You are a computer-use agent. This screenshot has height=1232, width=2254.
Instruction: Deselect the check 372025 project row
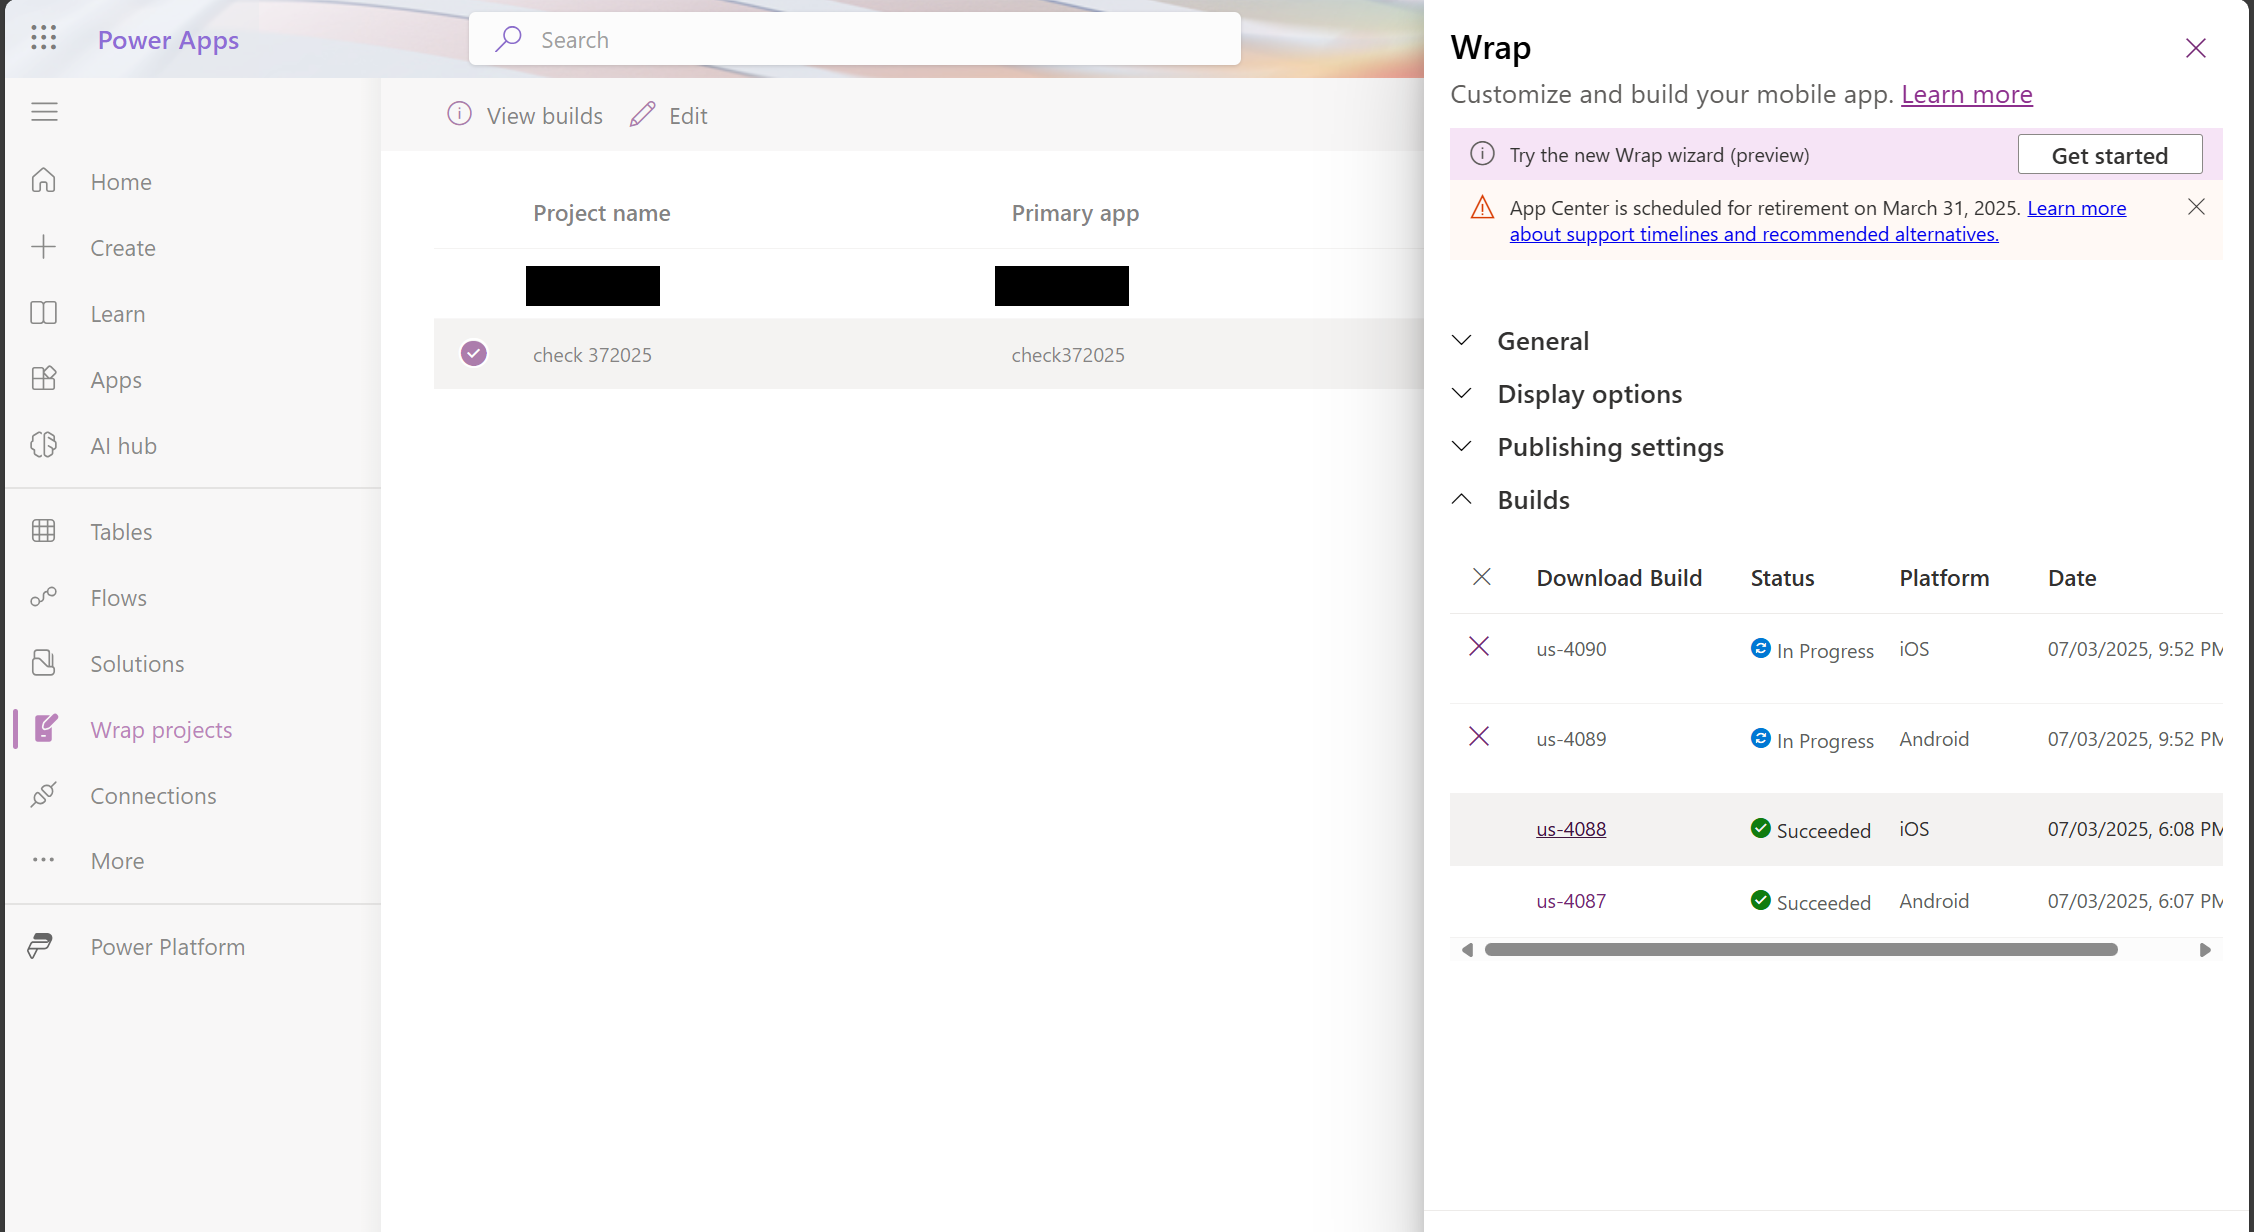(474, 354)
